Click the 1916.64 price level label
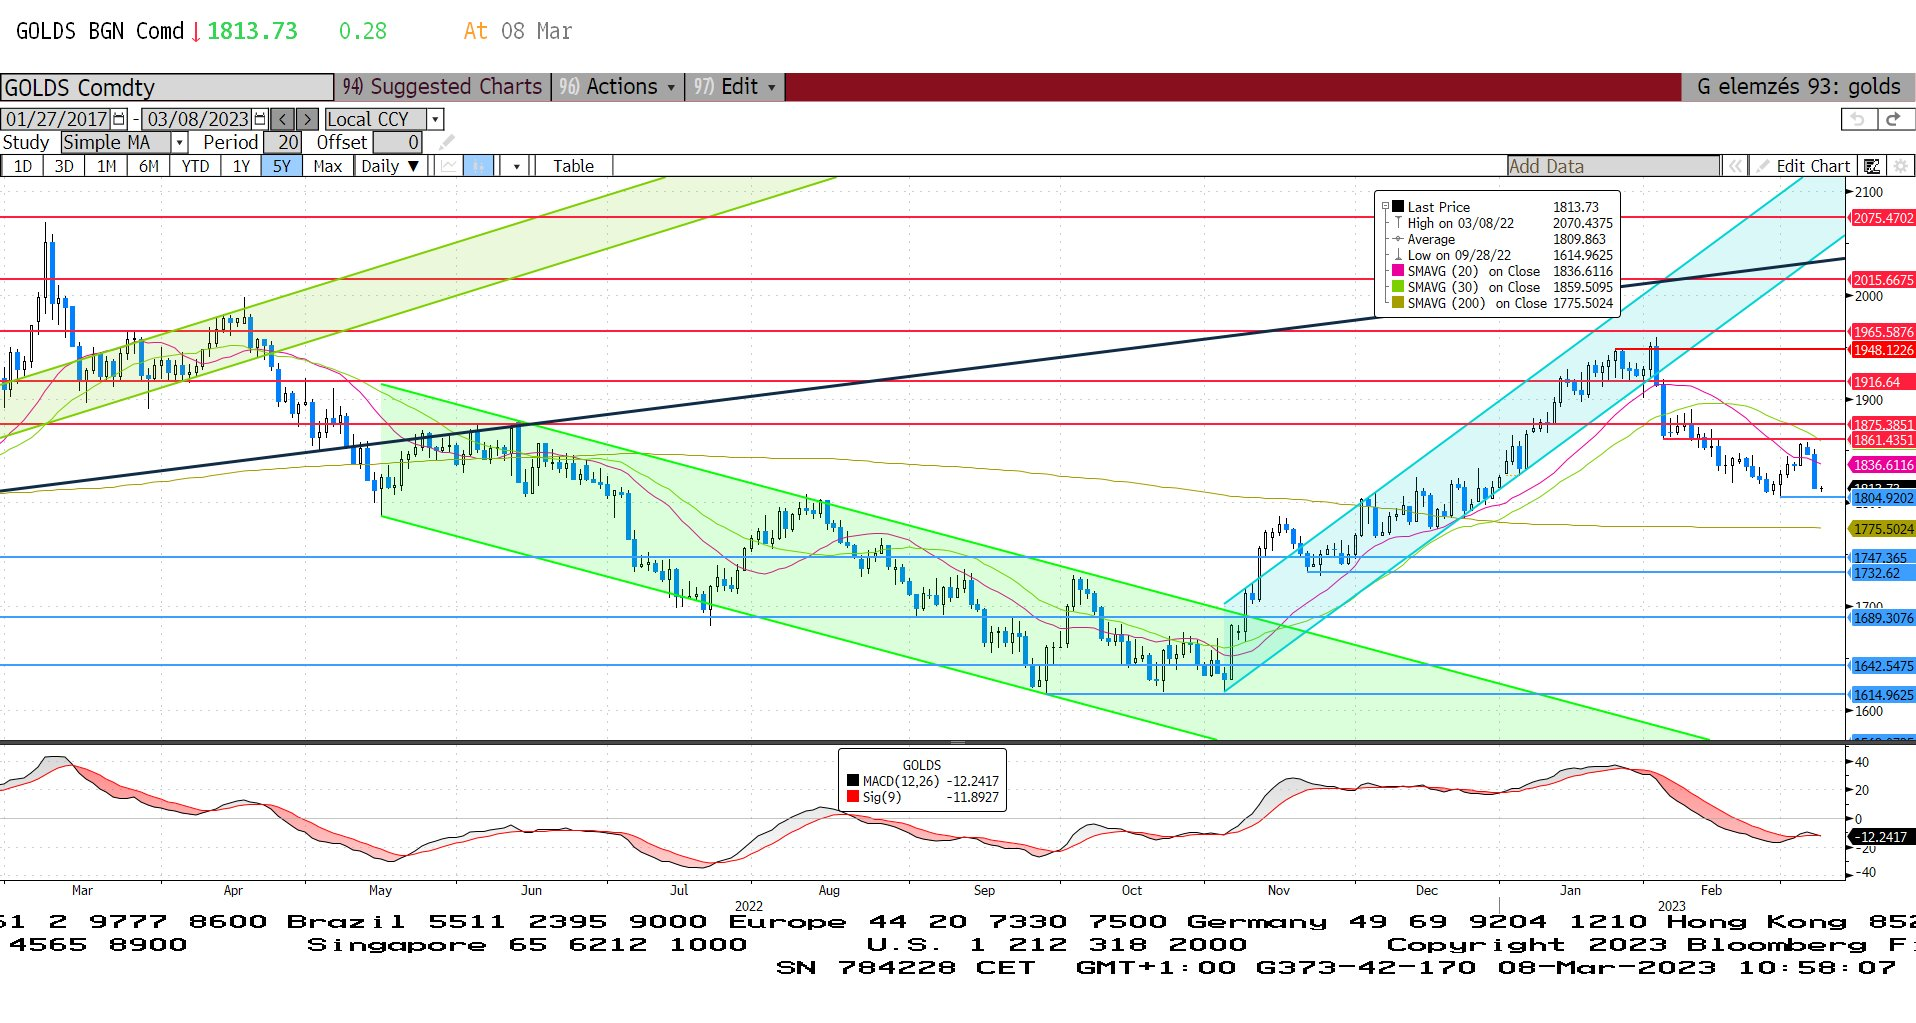Image resolution: width=1916 pixels, height=1023 pixels. click(1882, 382)
